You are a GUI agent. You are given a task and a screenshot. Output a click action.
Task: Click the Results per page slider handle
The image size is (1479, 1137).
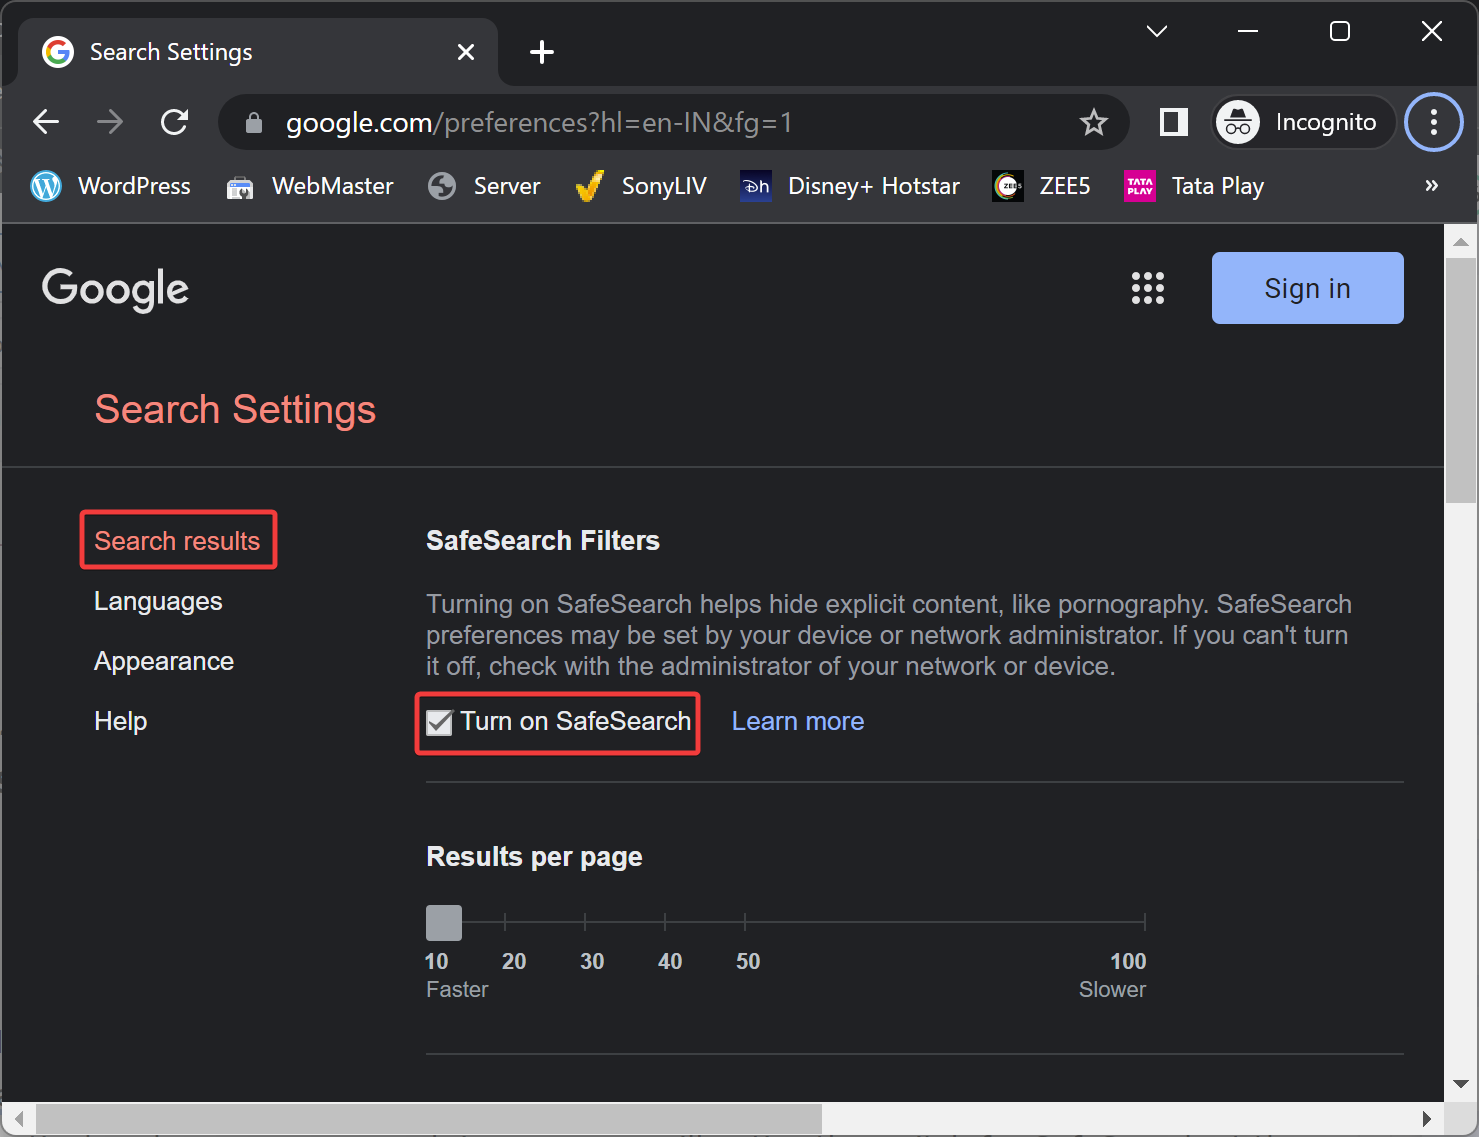[444, 923]
